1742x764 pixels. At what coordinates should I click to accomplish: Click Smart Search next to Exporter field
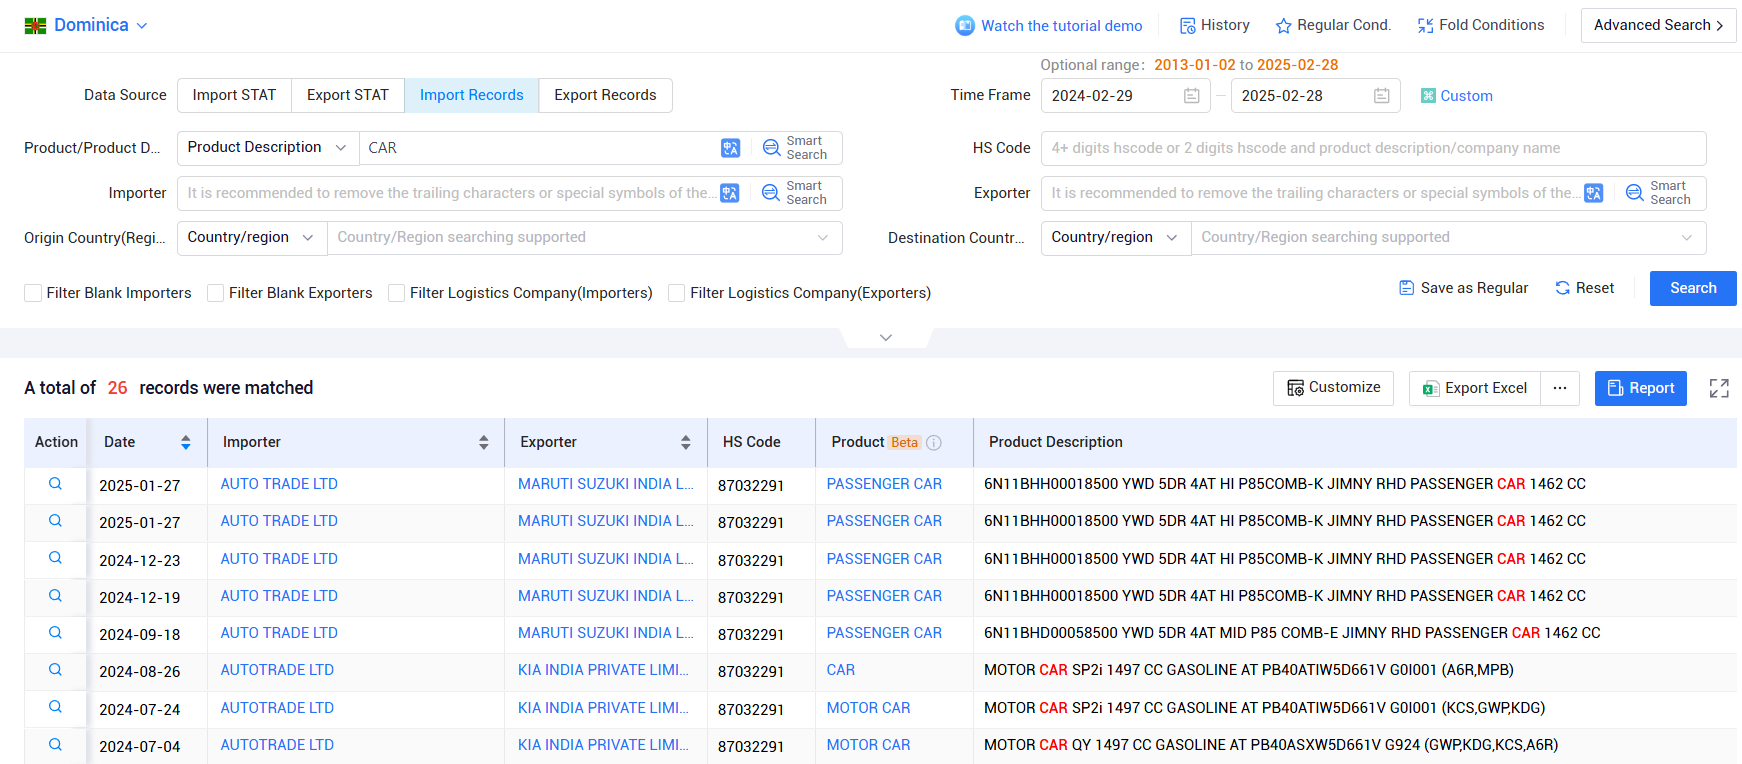coord(1659,193)
